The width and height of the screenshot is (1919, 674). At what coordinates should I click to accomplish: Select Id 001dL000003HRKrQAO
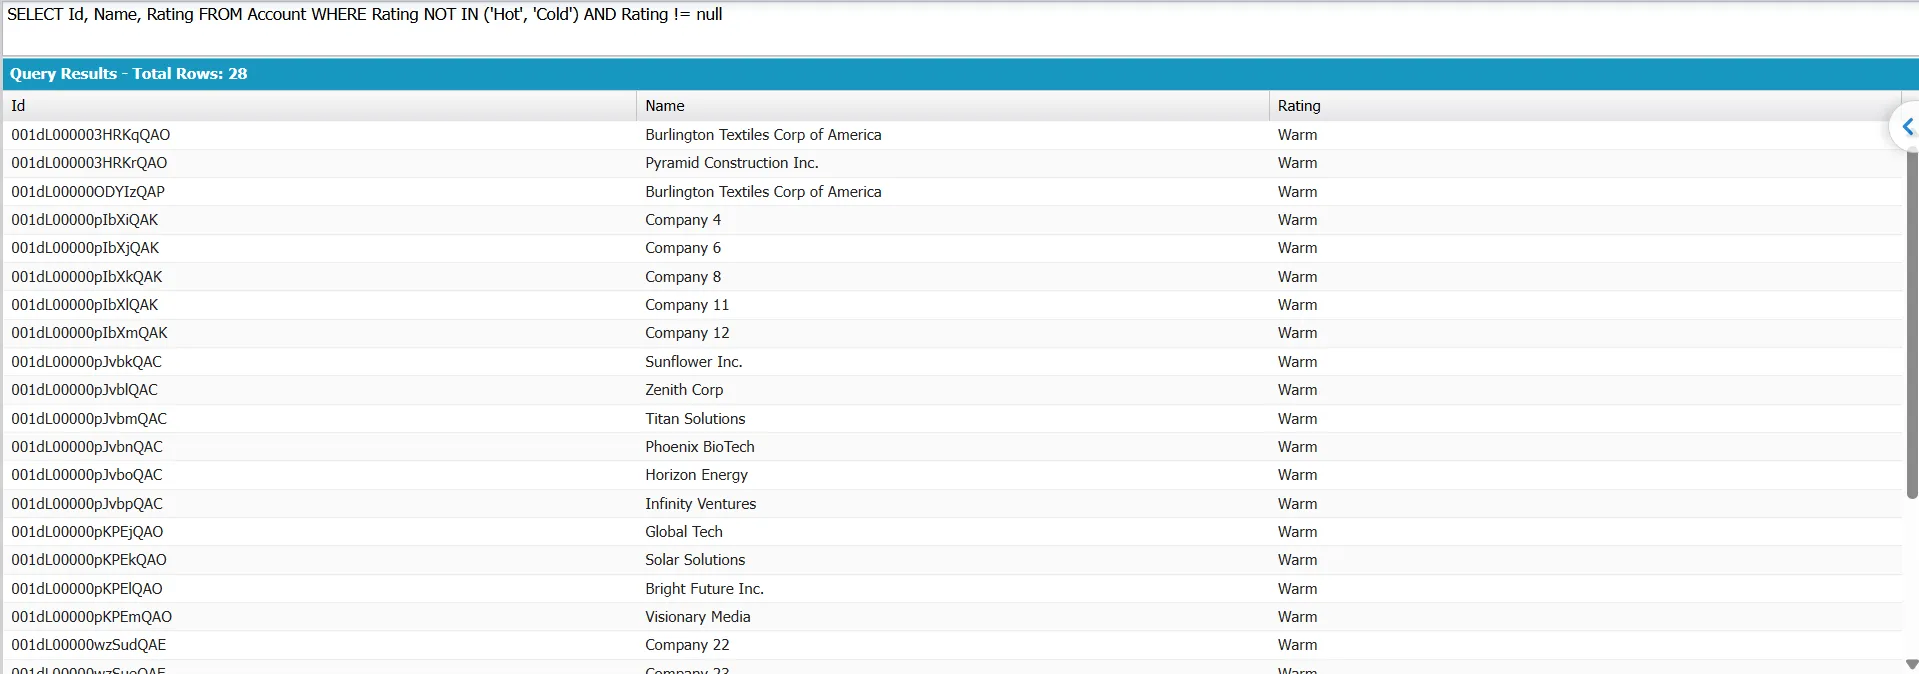(89, 163)
